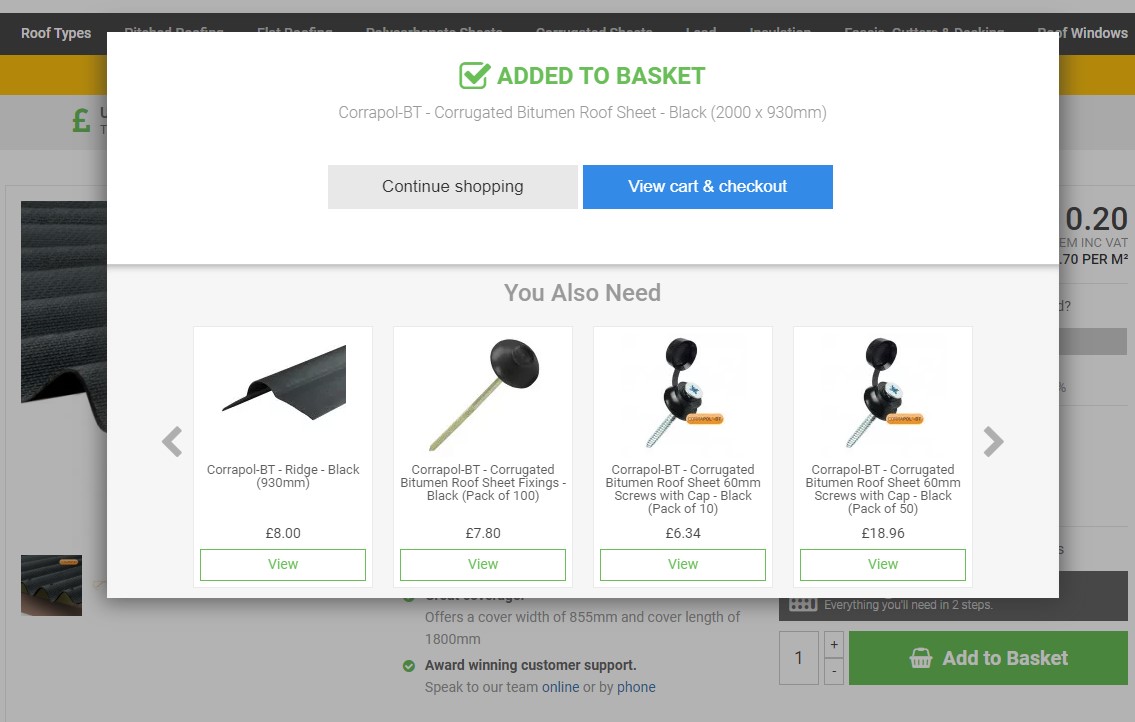This screenshot has width=1135, height=722.
Task: View the Roof Sheet Fixings Pack of 100
Action: click(483, 565)
